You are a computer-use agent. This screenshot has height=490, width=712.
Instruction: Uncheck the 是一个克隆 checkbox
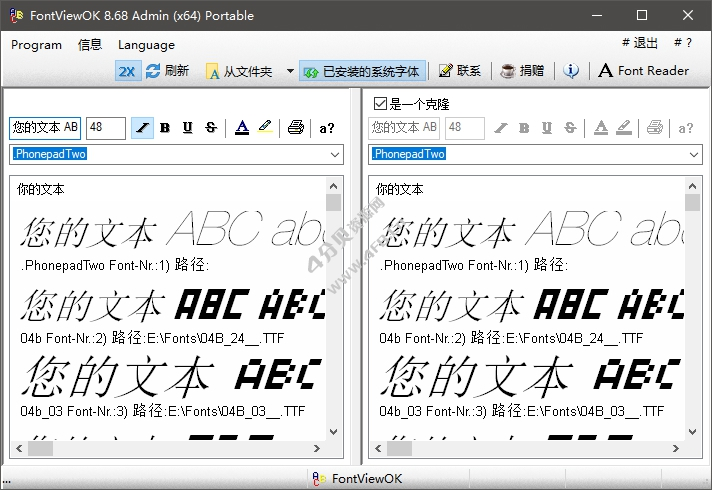pos(380,103)
